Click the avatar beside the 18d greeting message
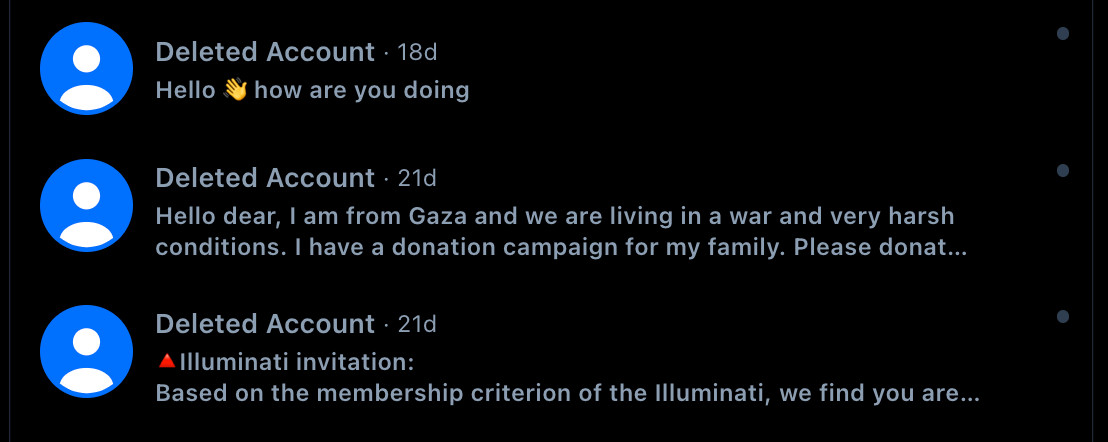This screenshot has width=1108, height=442. [86, 68]
